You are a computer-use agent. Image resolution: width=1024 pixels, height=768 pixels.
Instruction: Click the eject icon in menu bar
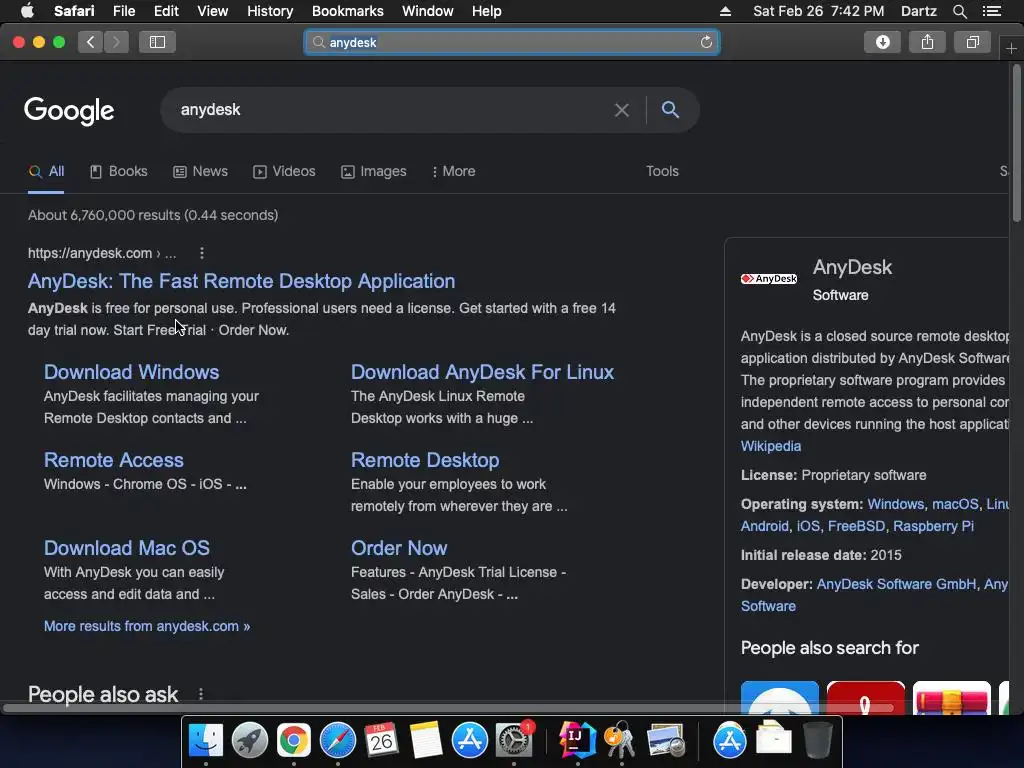coord(726,11)
